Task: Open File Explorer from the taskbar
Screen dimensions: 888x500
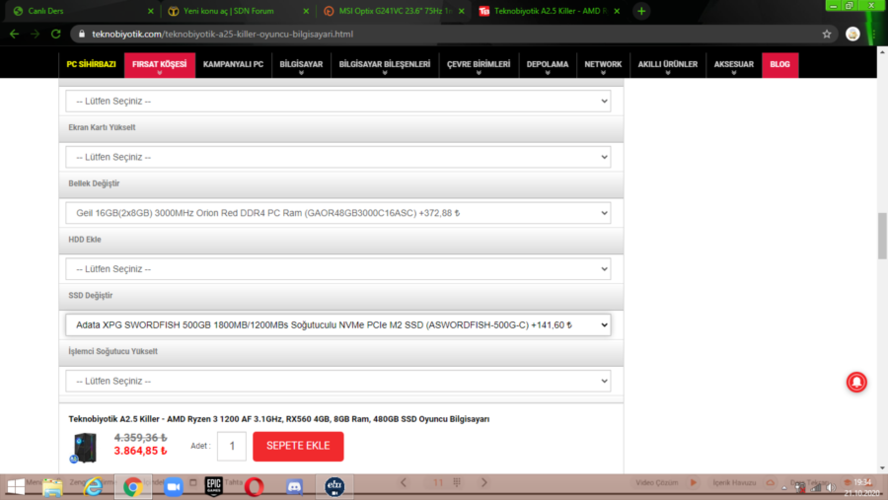Action: click(52, 487)
